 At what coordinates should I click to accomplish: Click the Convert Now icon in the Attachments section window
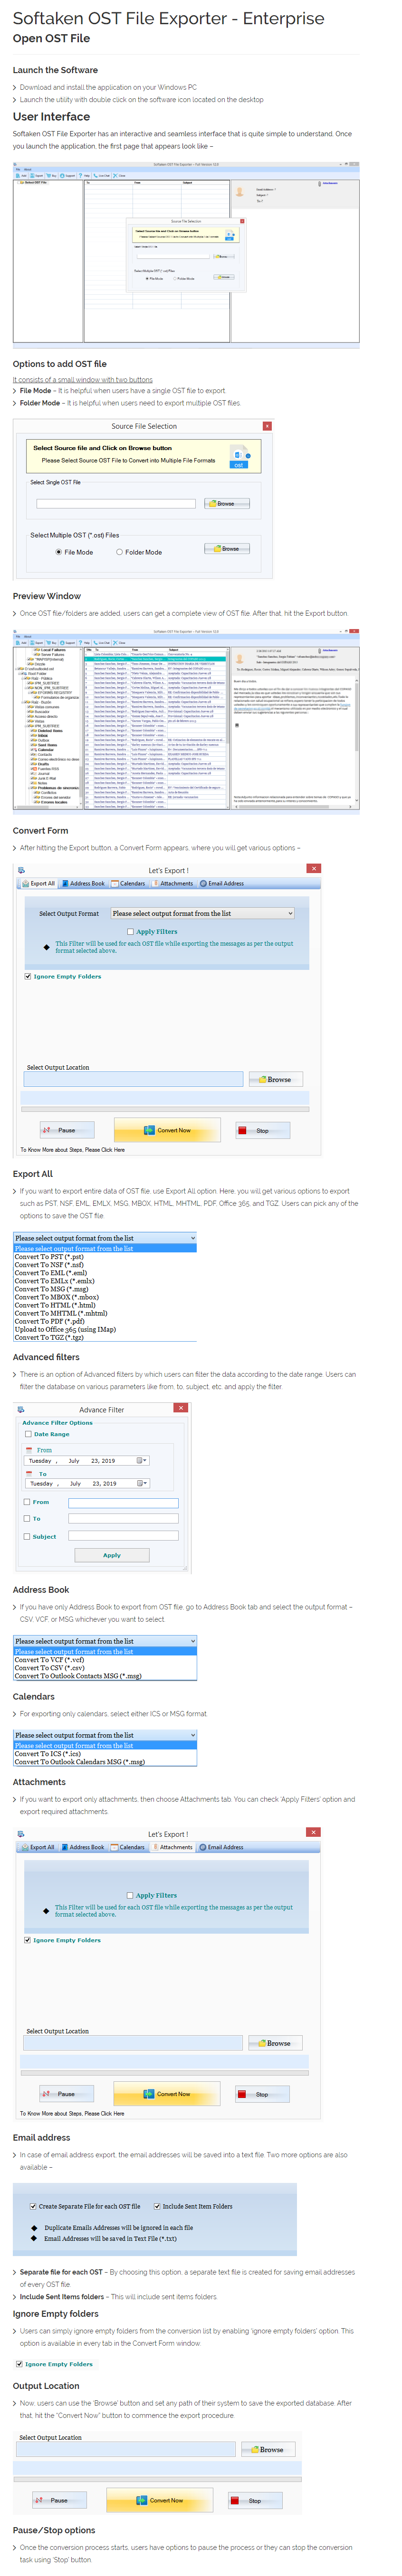click(149, 2094)
